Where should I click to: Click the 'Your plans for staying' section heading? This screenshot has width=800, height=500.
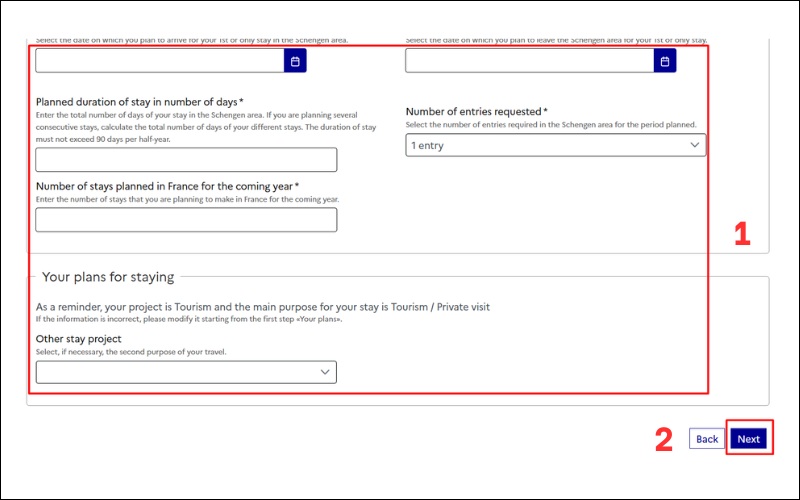(108, 277)
